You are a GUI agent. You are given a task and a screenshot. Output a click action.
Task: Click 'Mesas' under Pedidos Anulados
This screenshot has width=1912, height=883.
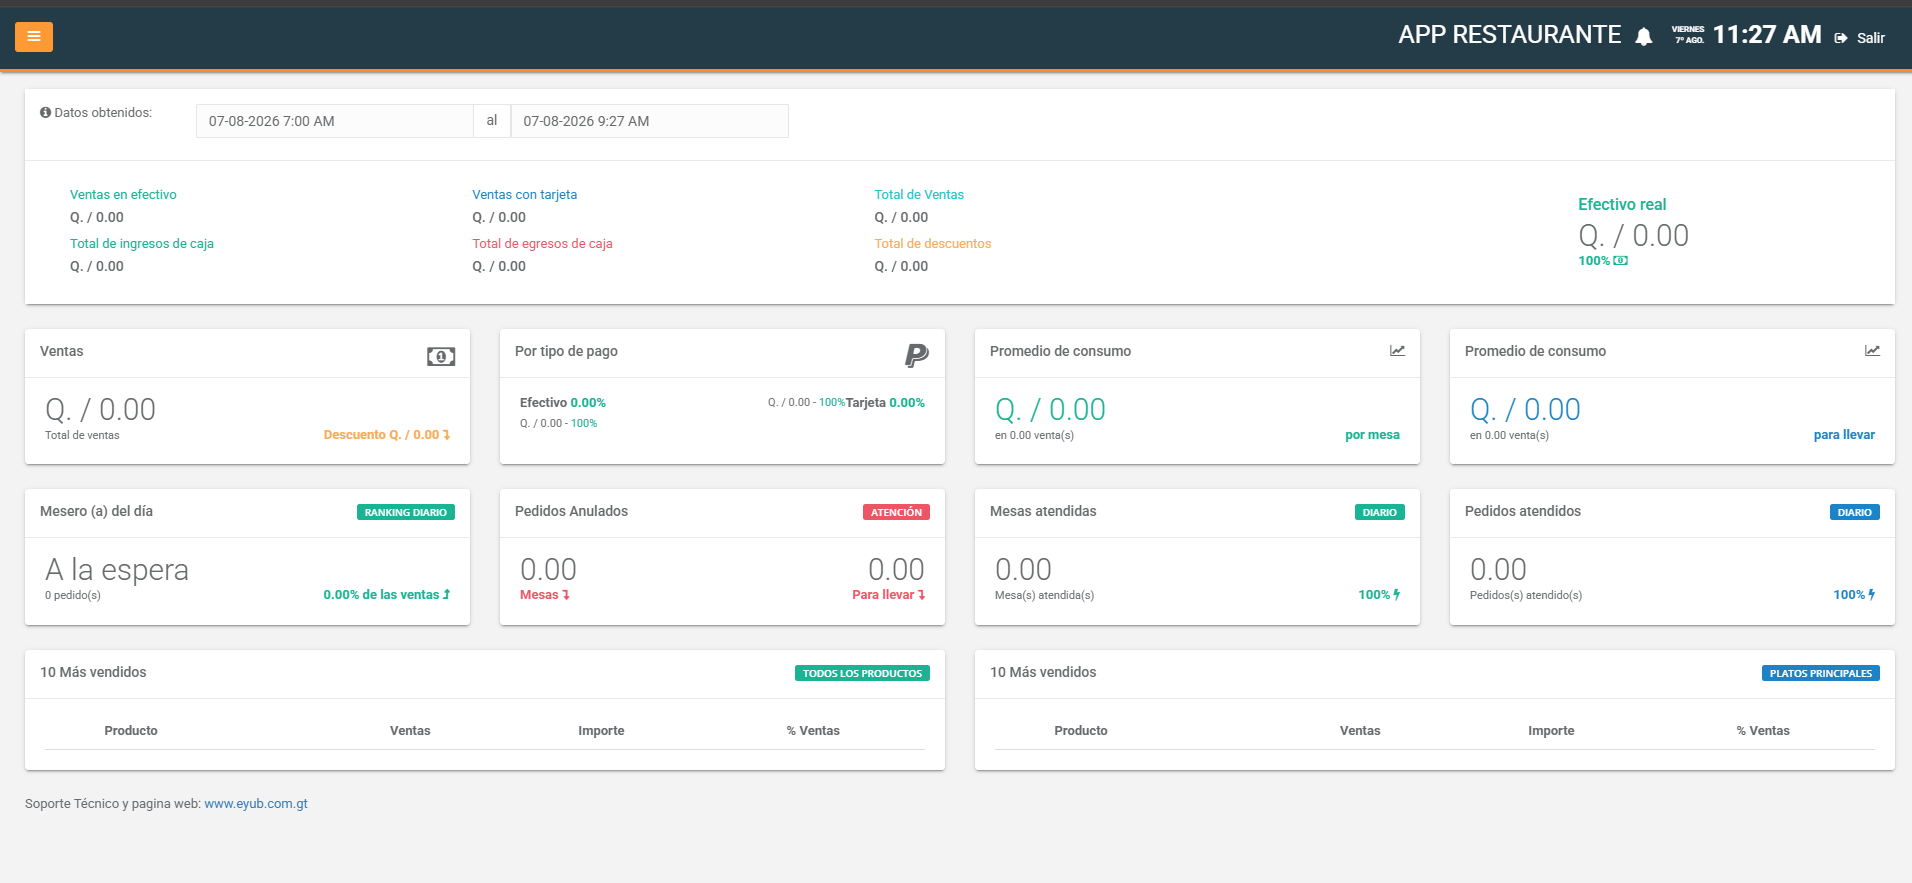(545, 595)
